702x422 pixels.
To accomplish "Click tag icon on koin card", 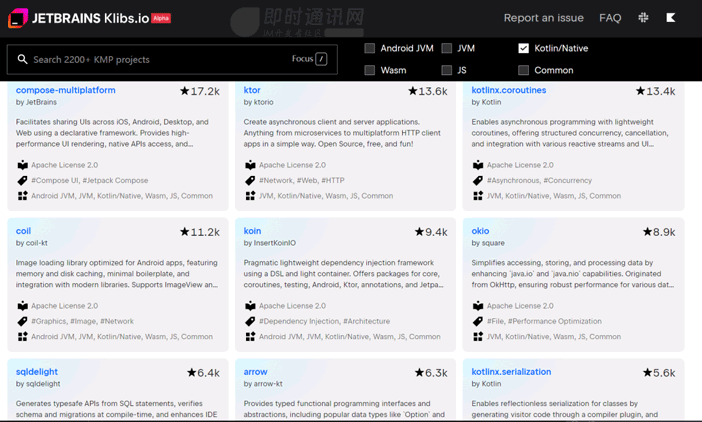I will coord(250,321).
